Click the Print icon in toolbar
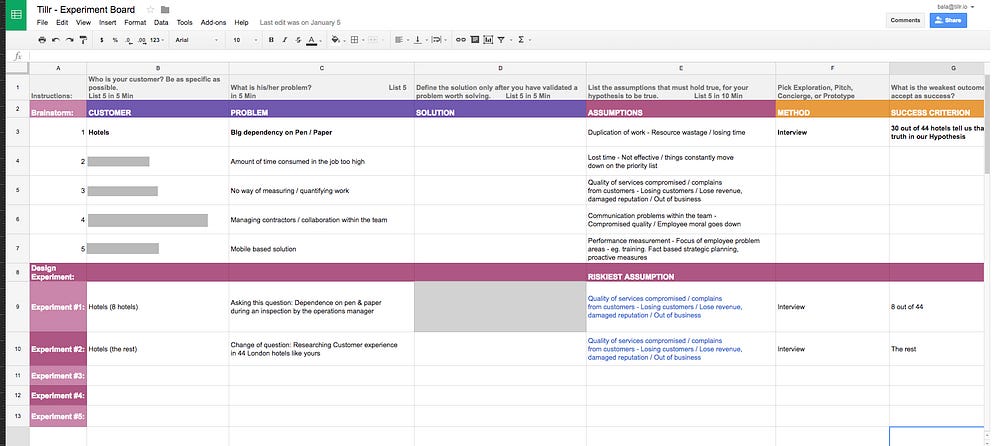1000x446 pixels. point(42,40)
